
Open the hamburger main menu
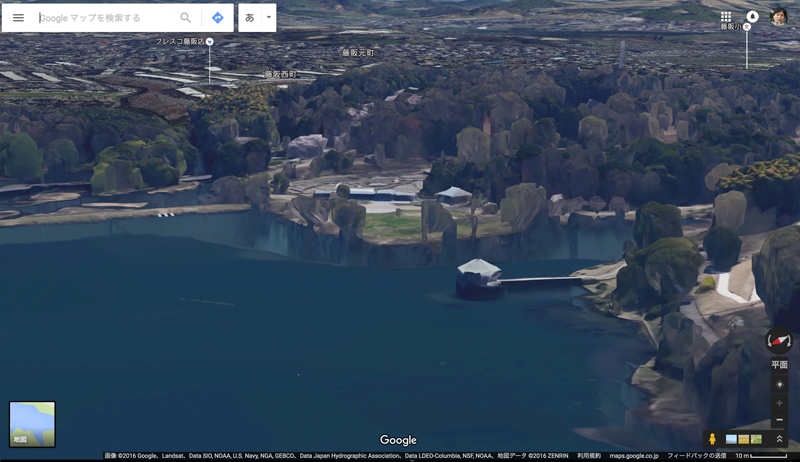click(18, 18)
